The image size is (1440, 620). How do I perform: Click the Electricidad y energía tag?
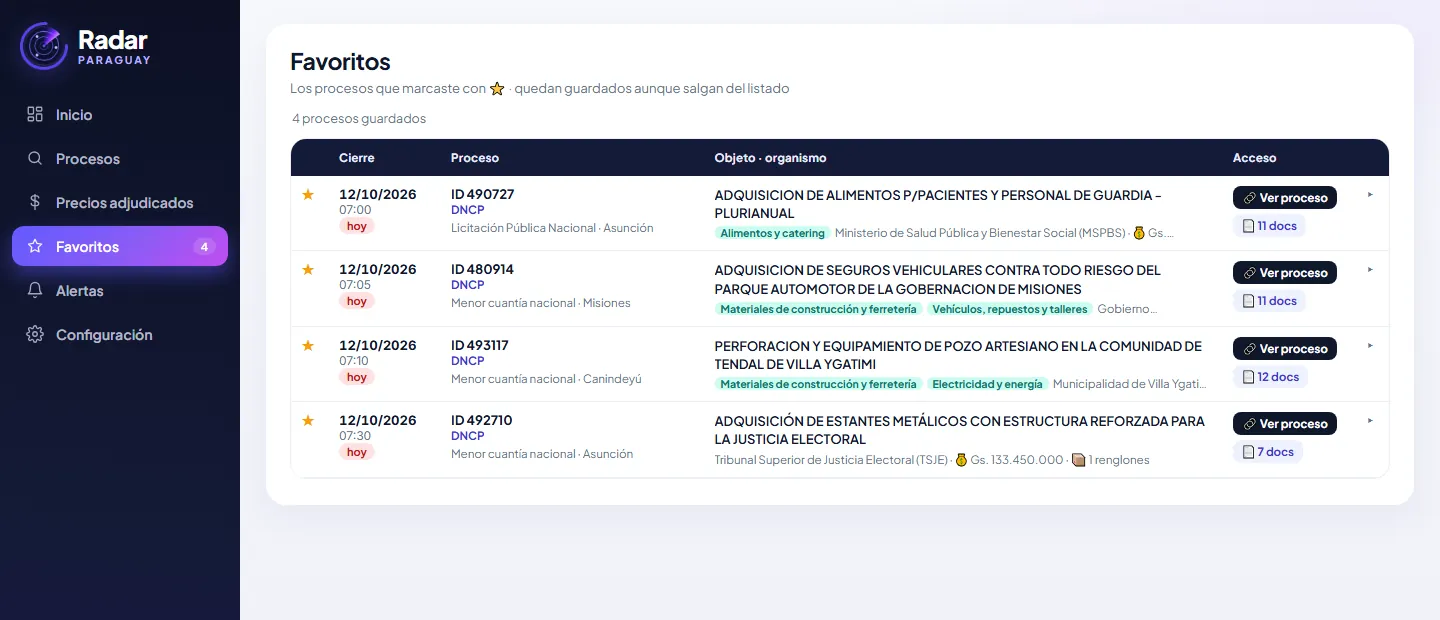point(987,384)
